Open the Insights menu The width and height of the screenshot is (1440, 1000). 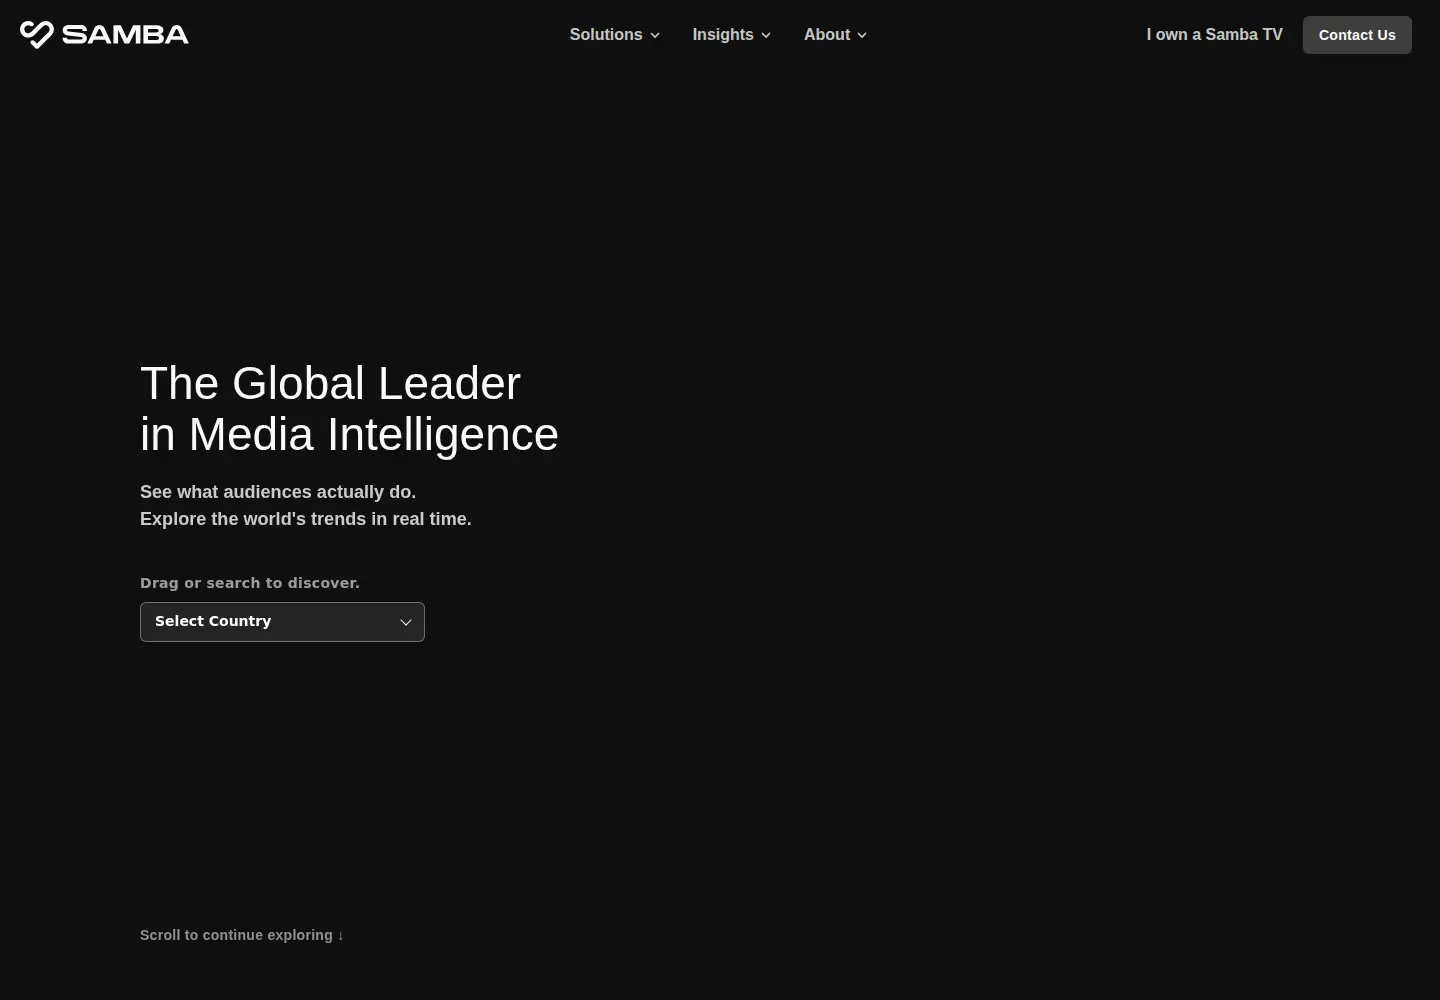[x=732, y=35]
